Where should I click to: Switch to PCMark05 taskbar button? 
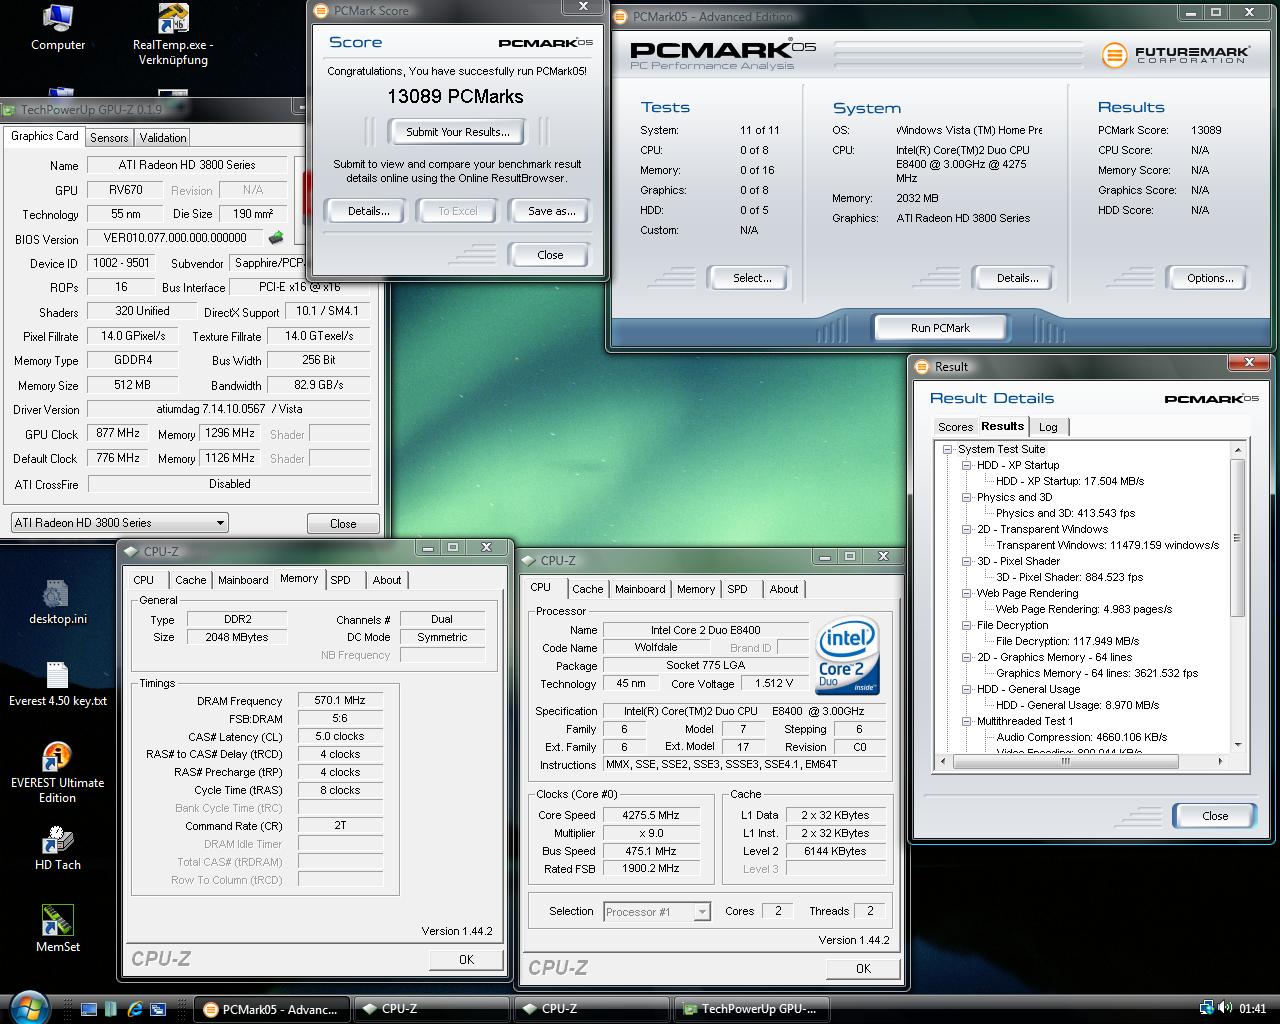(x=272, y=1009)
